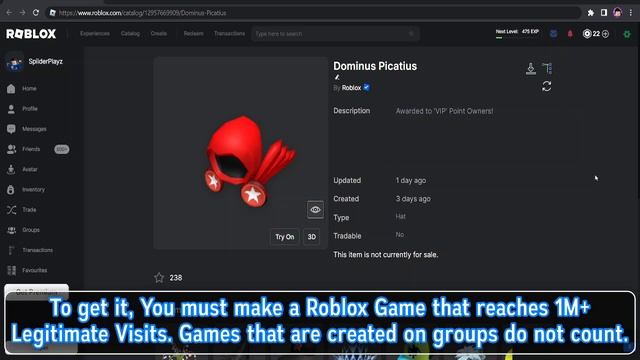This screenshot has height=360, width=640.
Task: Click the friends count badge
Action: [62, 149]
